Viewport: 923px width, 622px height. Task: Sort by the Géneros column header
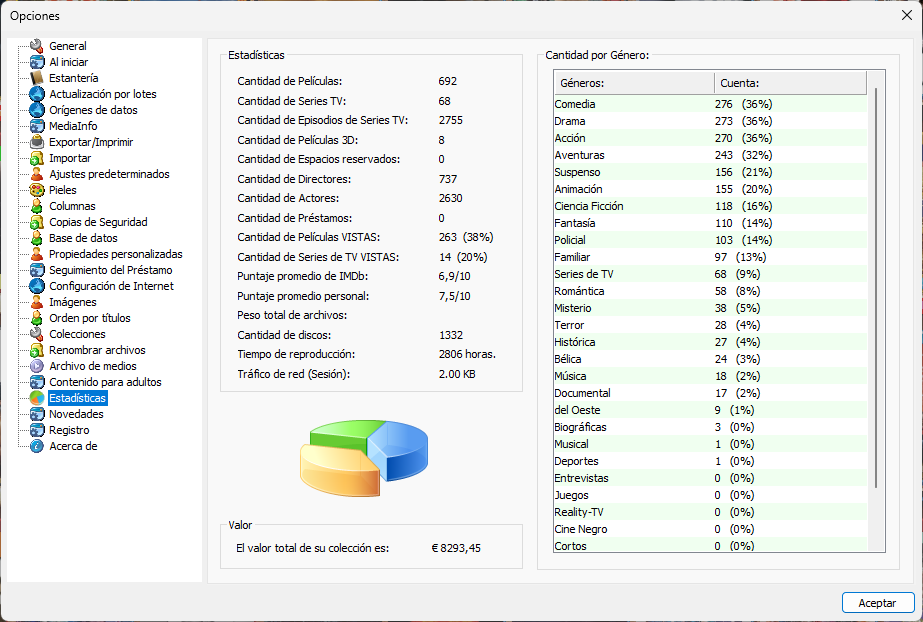tap(633, 83)
